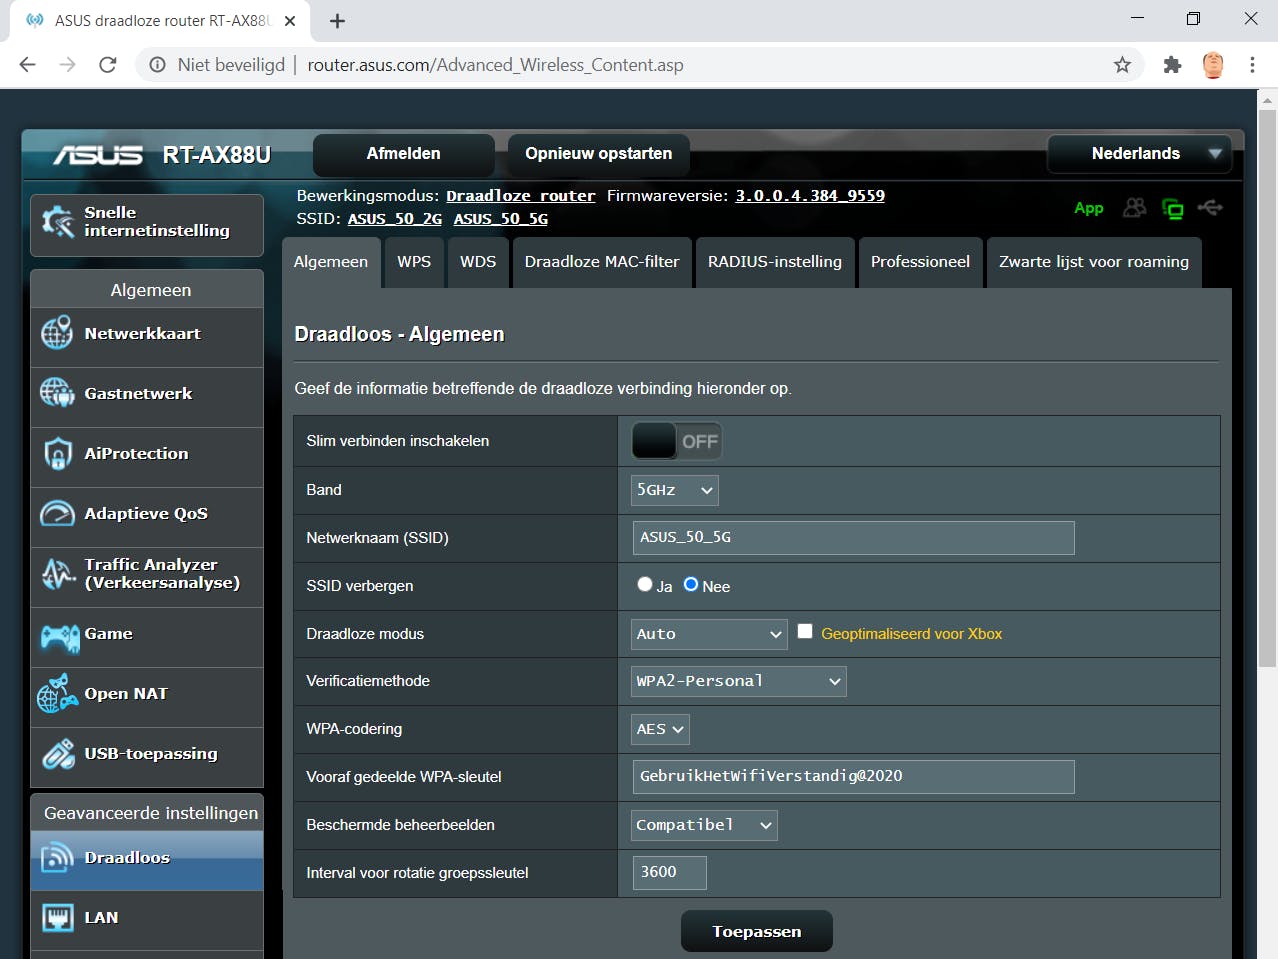This screenshot has width=1278, height=959.
Task: Switch to Draadloze MAC-filter tab
Action: [x=602, y=262]
